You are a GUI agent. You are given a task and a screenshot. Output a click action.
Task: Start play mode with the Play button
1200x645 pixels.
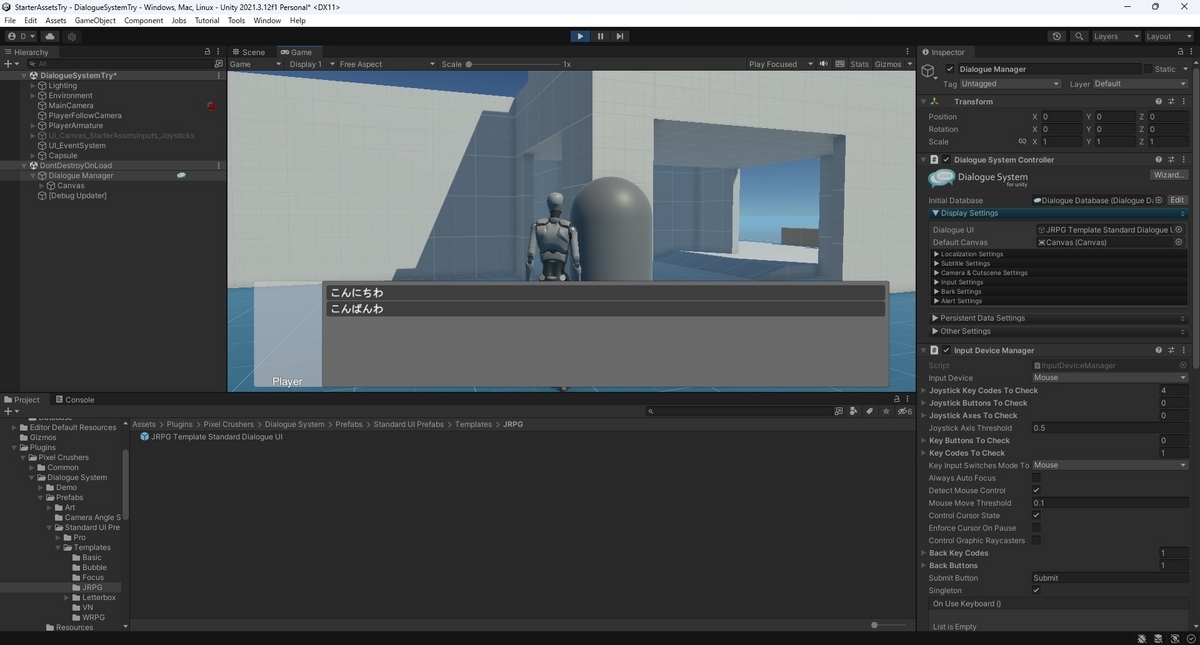point(580,36)
